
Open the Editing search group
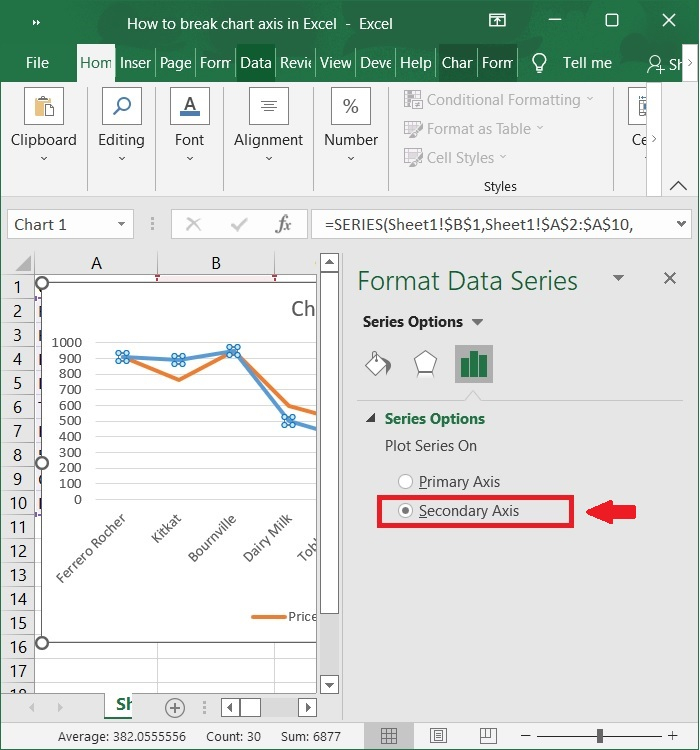pyautogui.click(x=122, y=106)
